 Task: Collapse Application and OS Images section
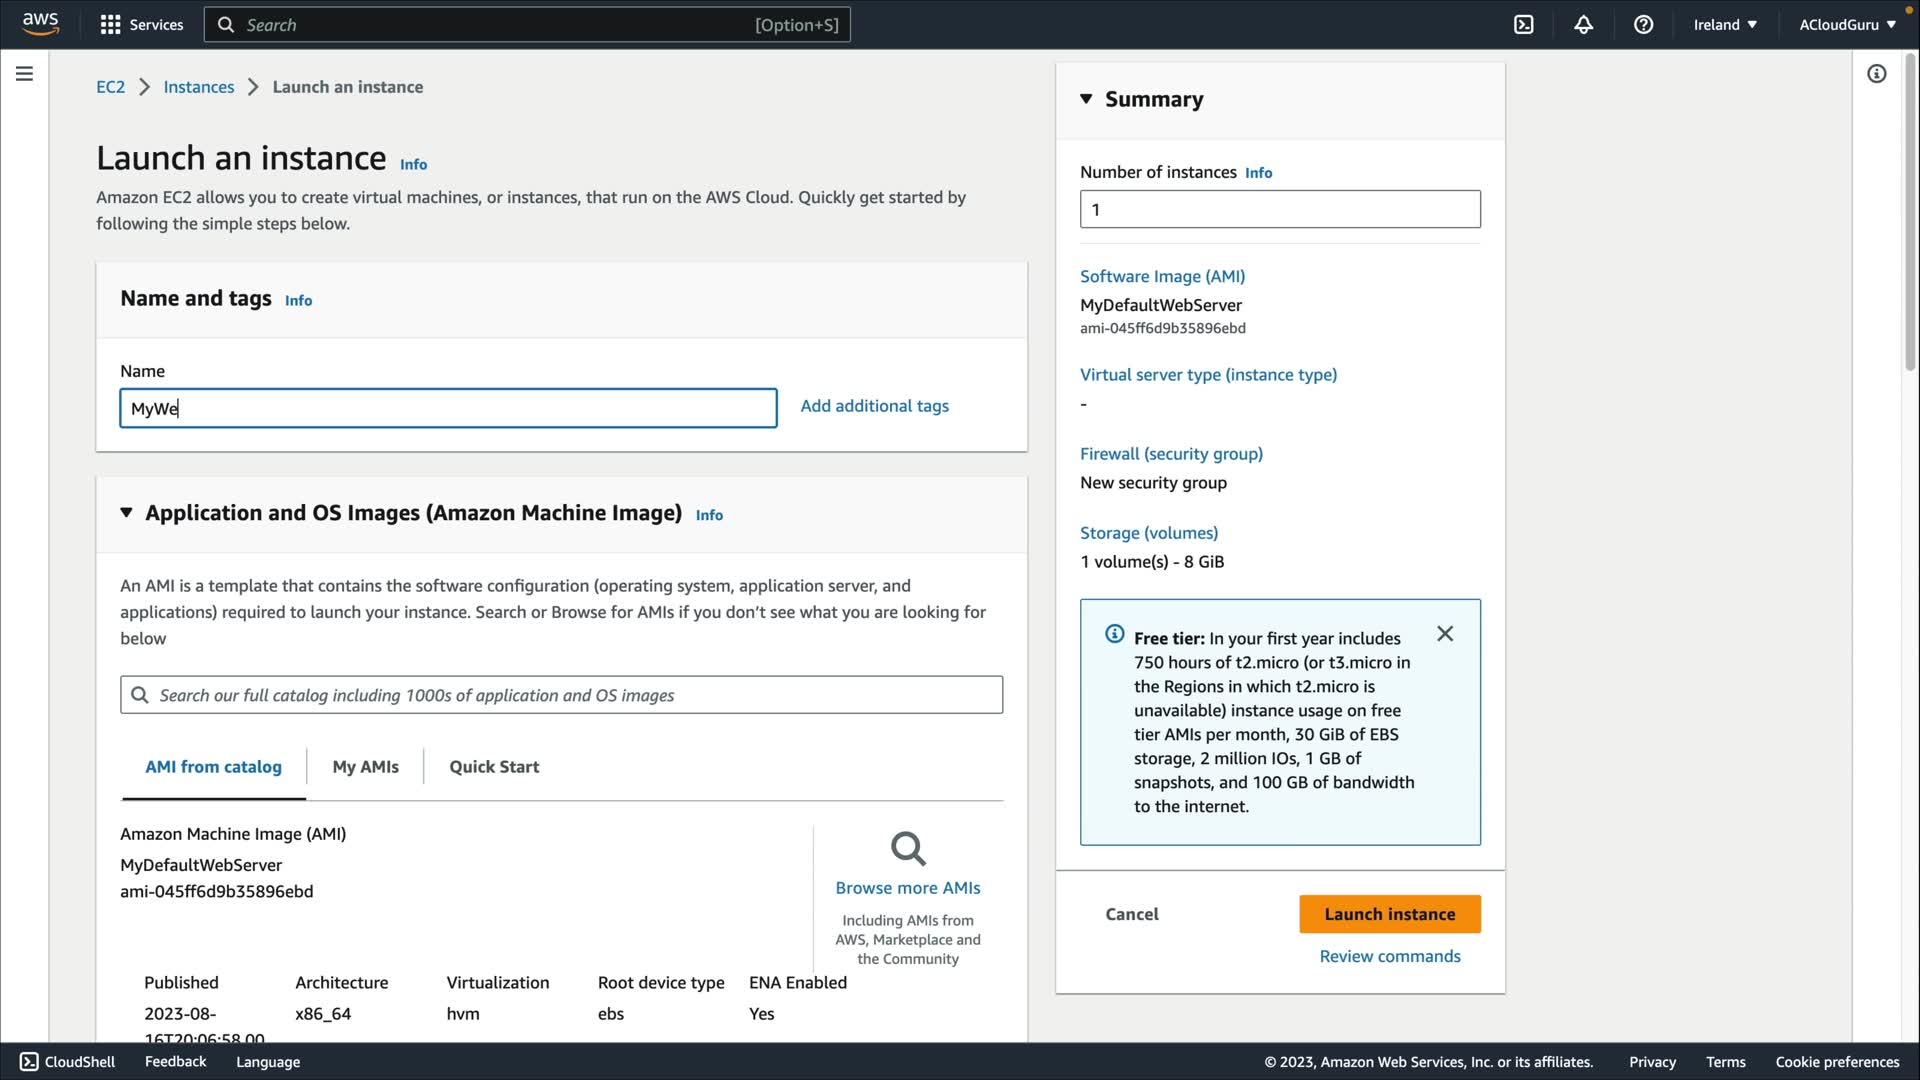[126, 513]
